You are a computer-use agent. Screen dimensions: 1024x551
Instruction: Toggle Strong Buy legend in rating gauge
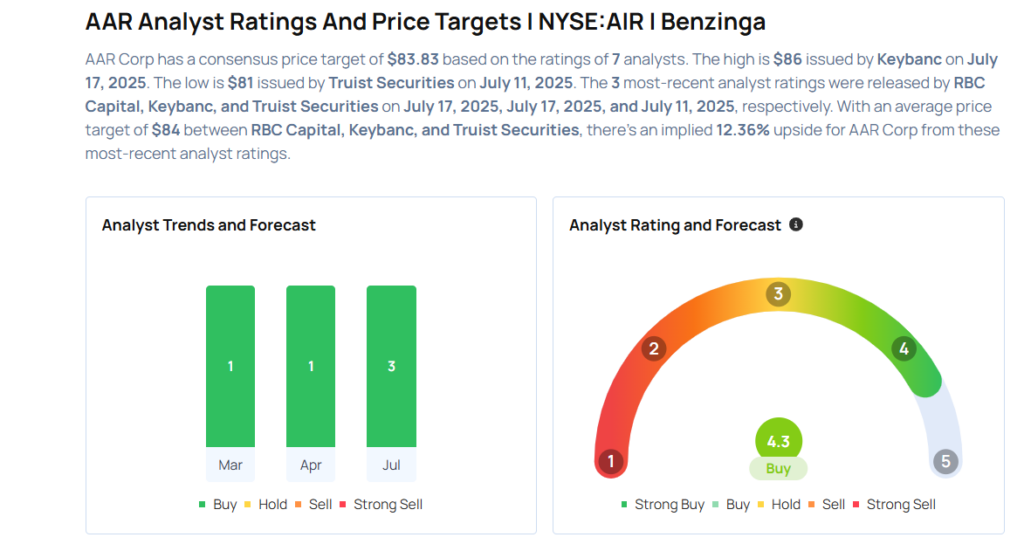[x=662, y=505]
